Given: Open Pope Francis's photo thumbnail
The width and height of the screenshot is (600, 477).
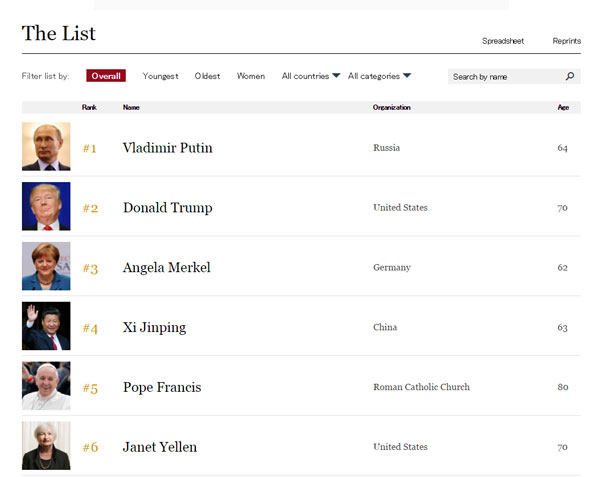Looking at the screenshot, I should [46, 386].
